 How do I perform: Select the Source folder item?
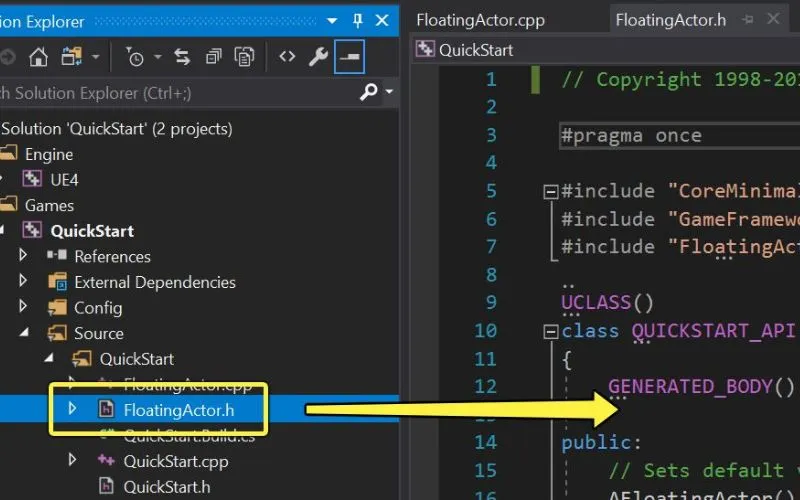(x=99, y=333)
